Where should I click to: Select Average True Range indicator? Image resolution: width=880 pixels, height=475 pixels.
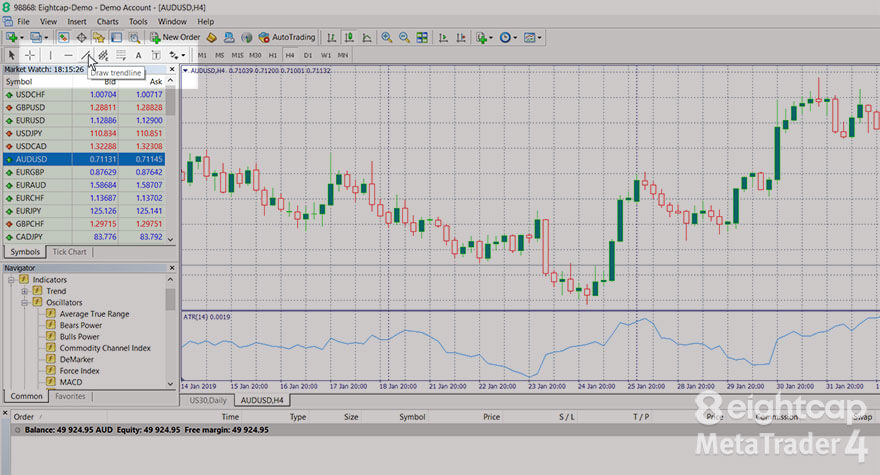[94, 314]
